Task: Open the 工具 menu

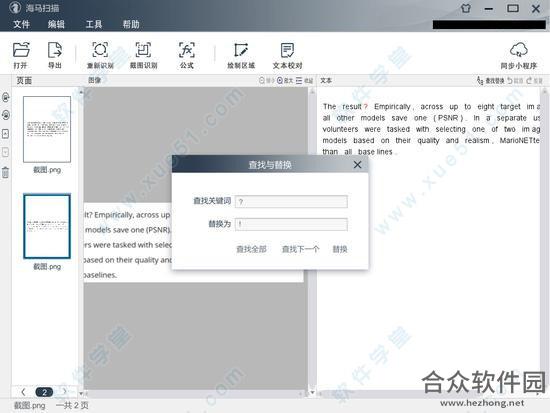Action: 94,24
